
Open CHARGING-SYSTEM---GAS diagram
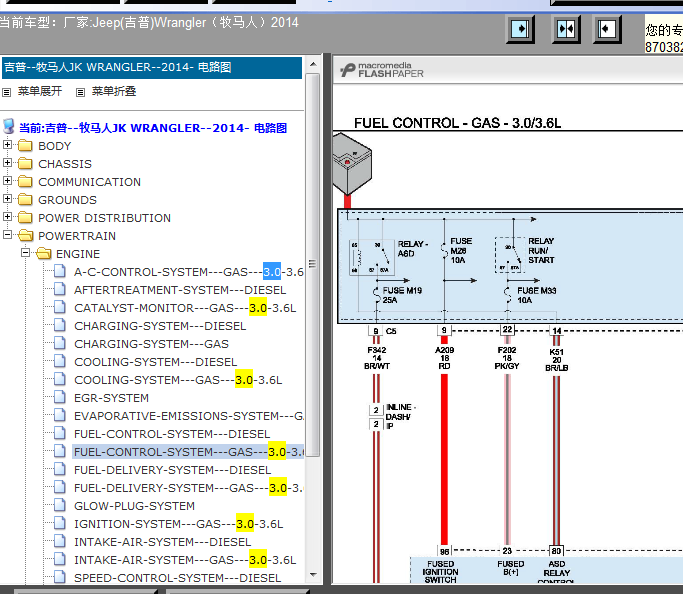click(151, 344)
